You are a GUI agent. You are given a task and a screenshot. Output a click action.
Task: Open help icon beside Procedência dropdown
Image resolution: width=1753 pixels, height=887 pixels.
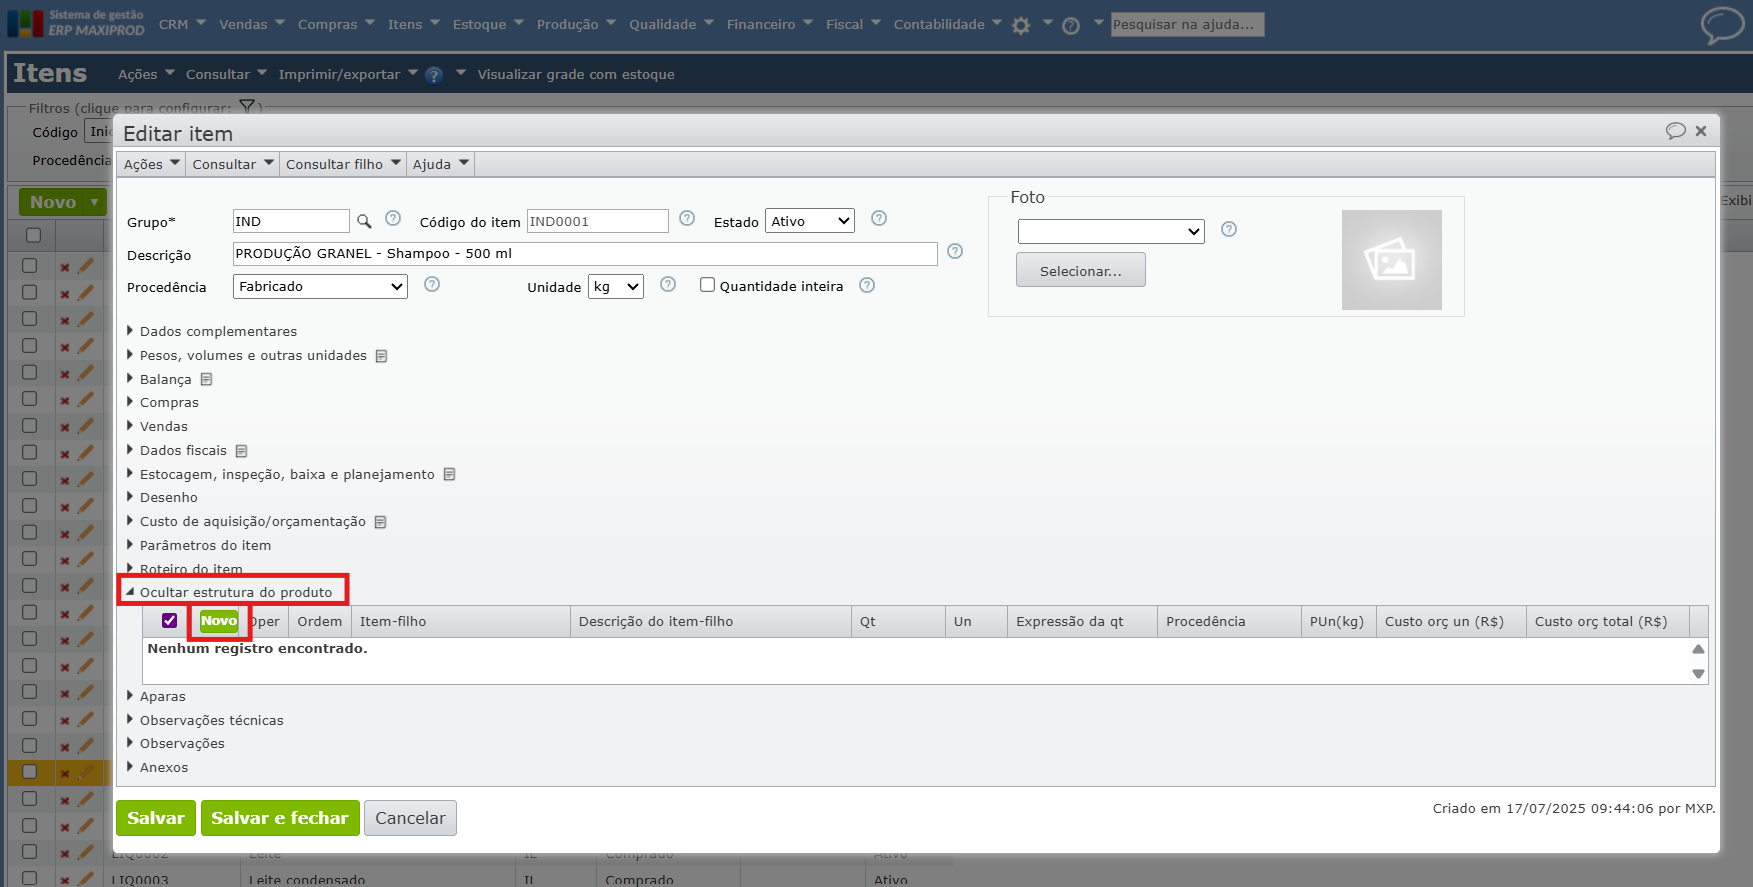pos(432,284)
